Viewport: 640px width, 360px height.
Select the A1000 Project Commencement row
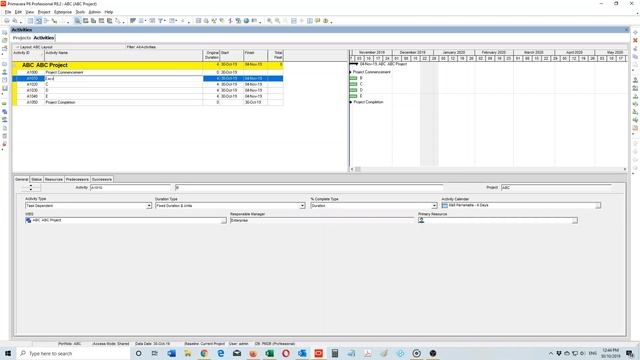click(x=148, y=72)
